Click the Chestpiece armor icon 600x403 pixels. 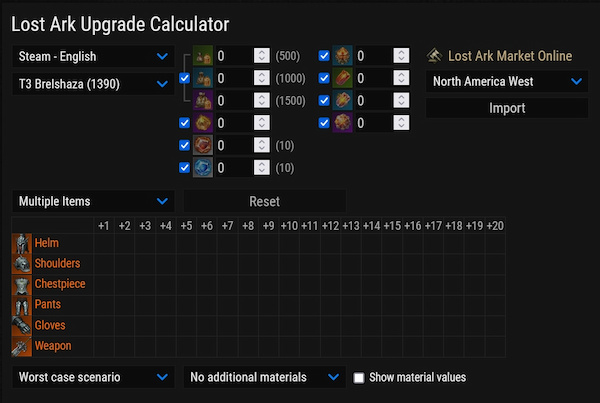click(x=22, y=284)
